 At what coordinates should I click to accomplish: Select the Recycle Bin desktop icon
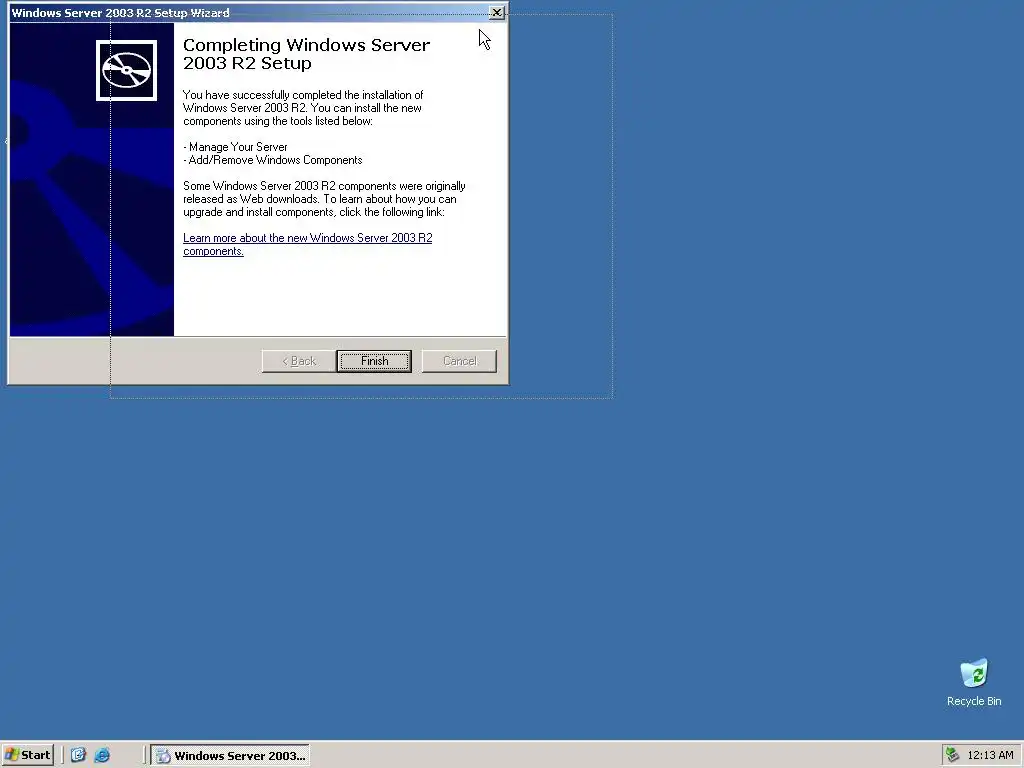pyautogui.click(x=974, y=682)
